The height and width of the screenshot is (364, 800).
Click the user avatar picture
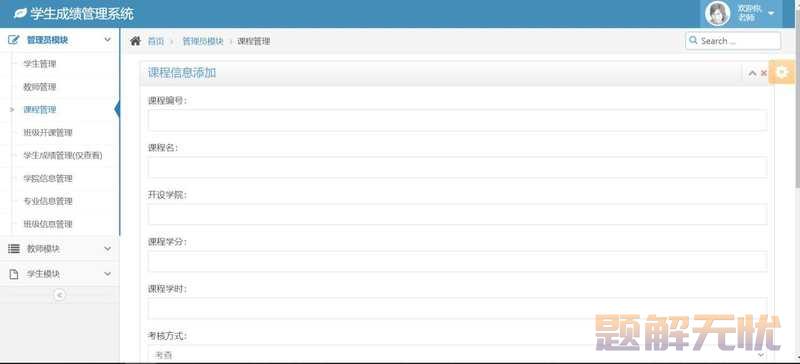click(x=717, y=14)
